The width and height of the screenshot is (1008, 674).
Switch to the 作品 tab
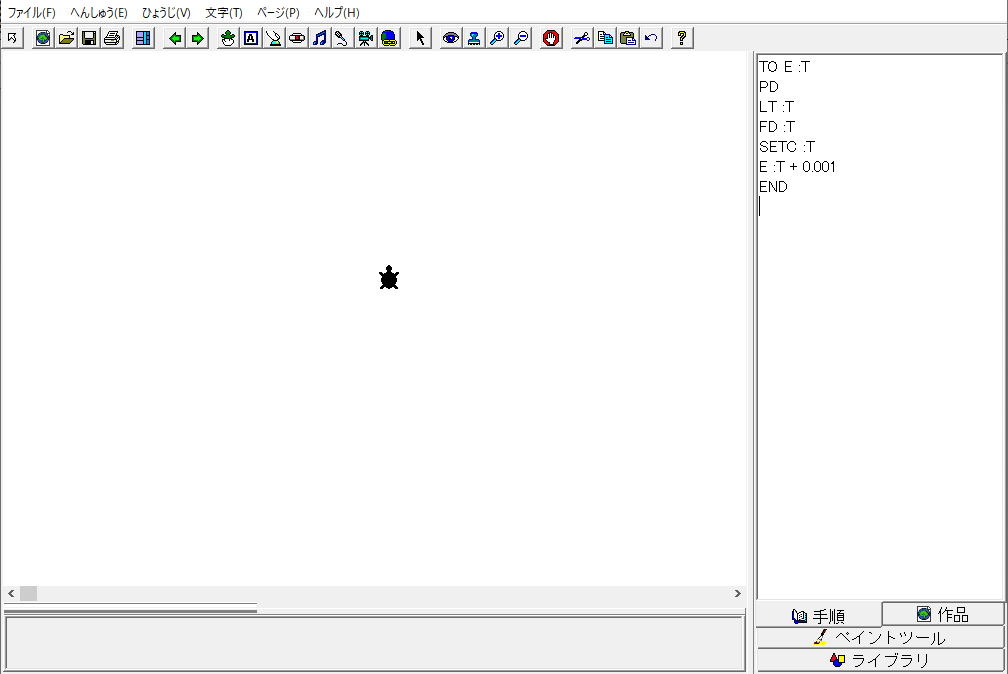tap(943, 614)
